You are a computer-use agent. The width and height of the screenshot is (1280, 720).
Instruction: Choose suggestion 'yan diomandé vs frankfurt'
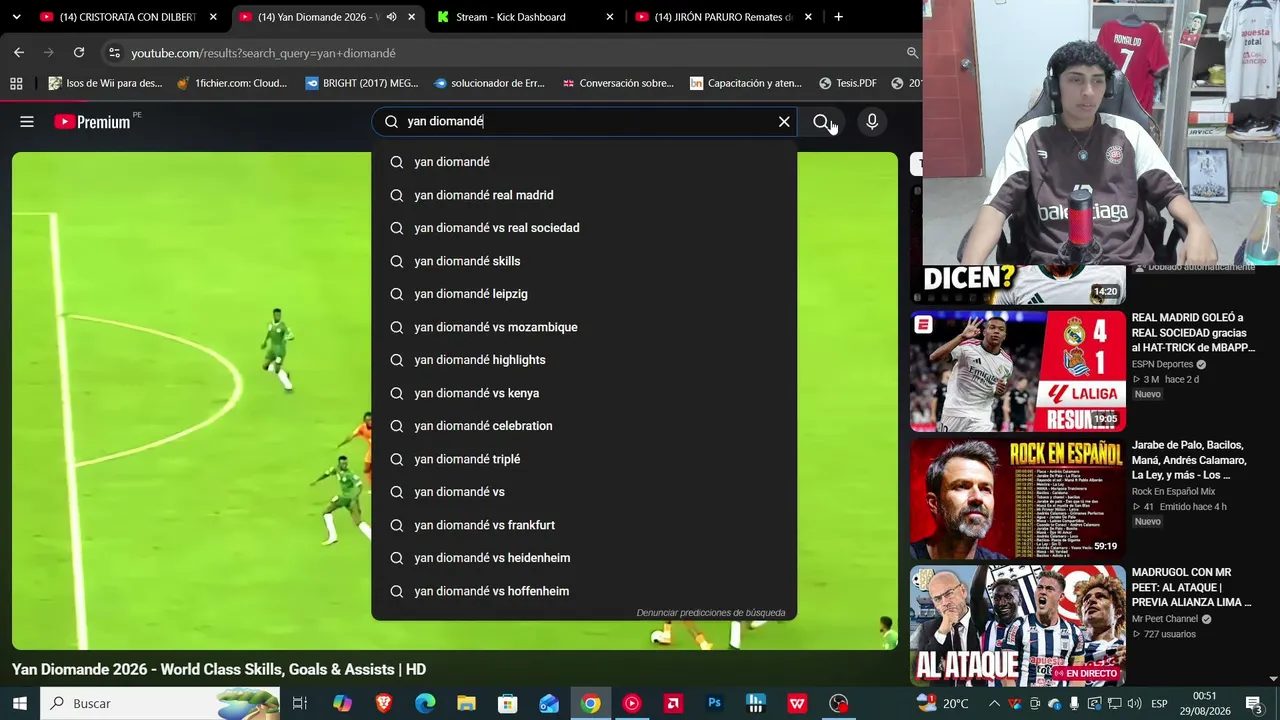click(x=584, y=525)
